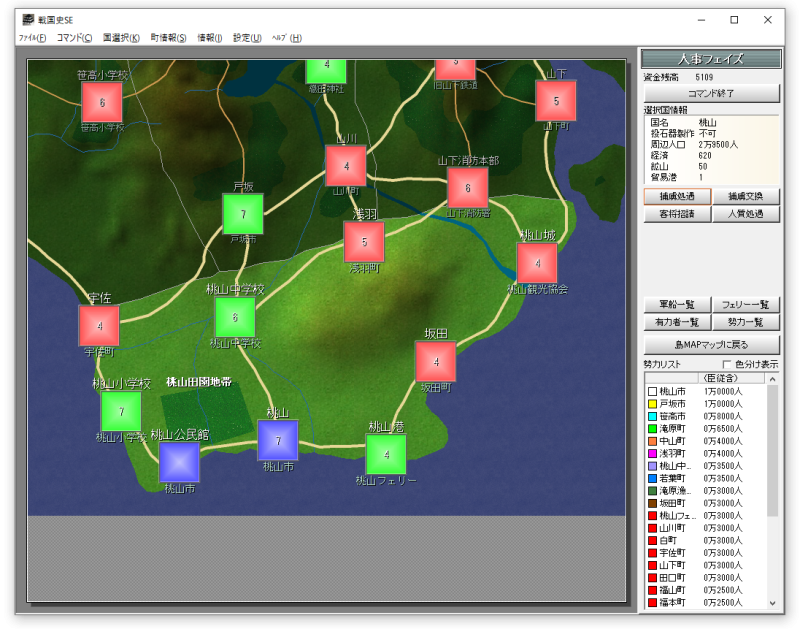Viewport: 800px width, 629px height.
Task: Select the 福本町 row in 勢力リスト
Action: (x=706, y=602)
